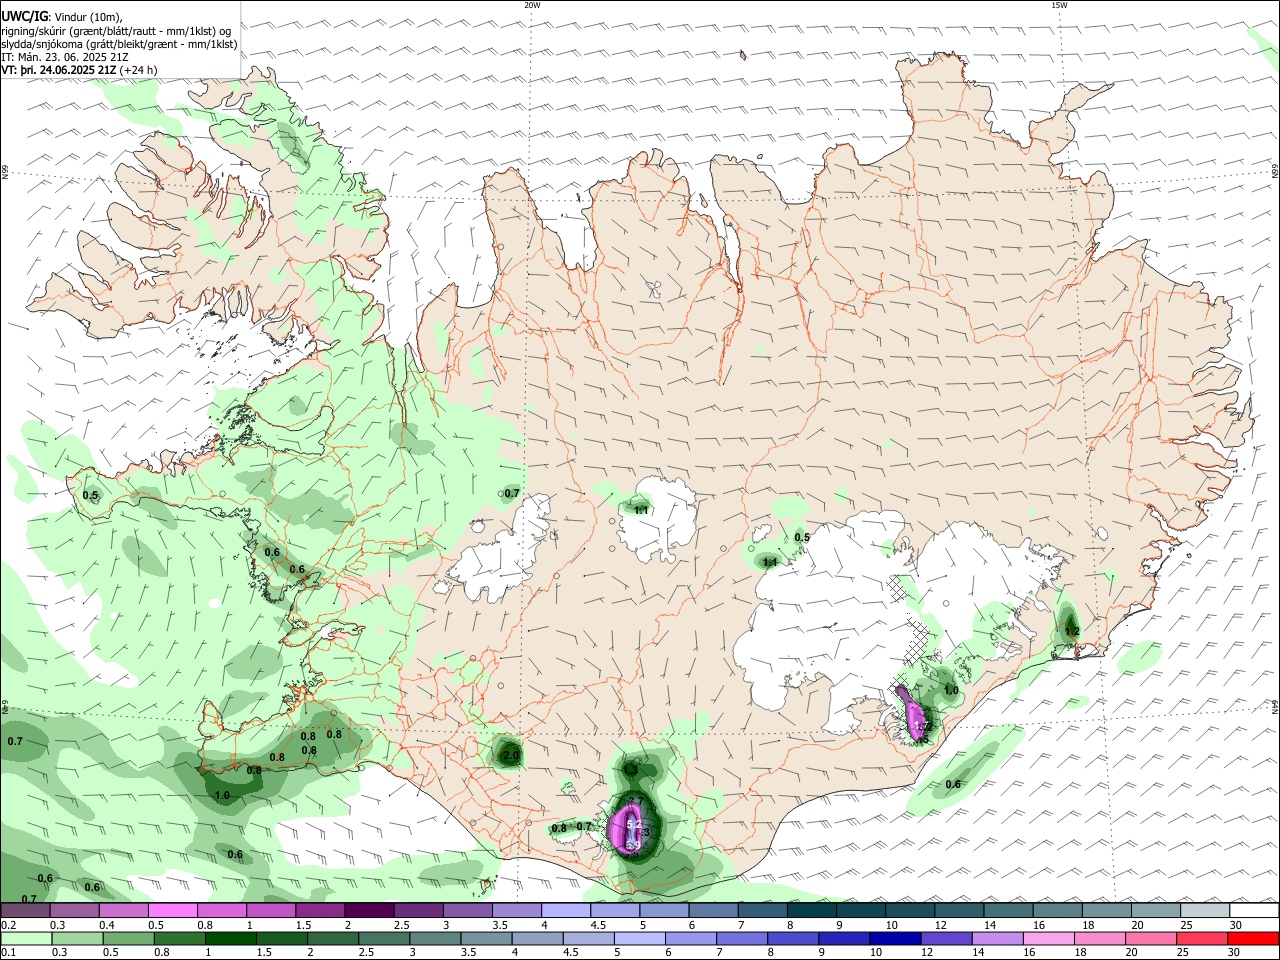Viewport: 1280px width, 960px height.
Task: Pick the rain legend swatch between 0.5 and 0.8
Action: (x=128, y=938)
